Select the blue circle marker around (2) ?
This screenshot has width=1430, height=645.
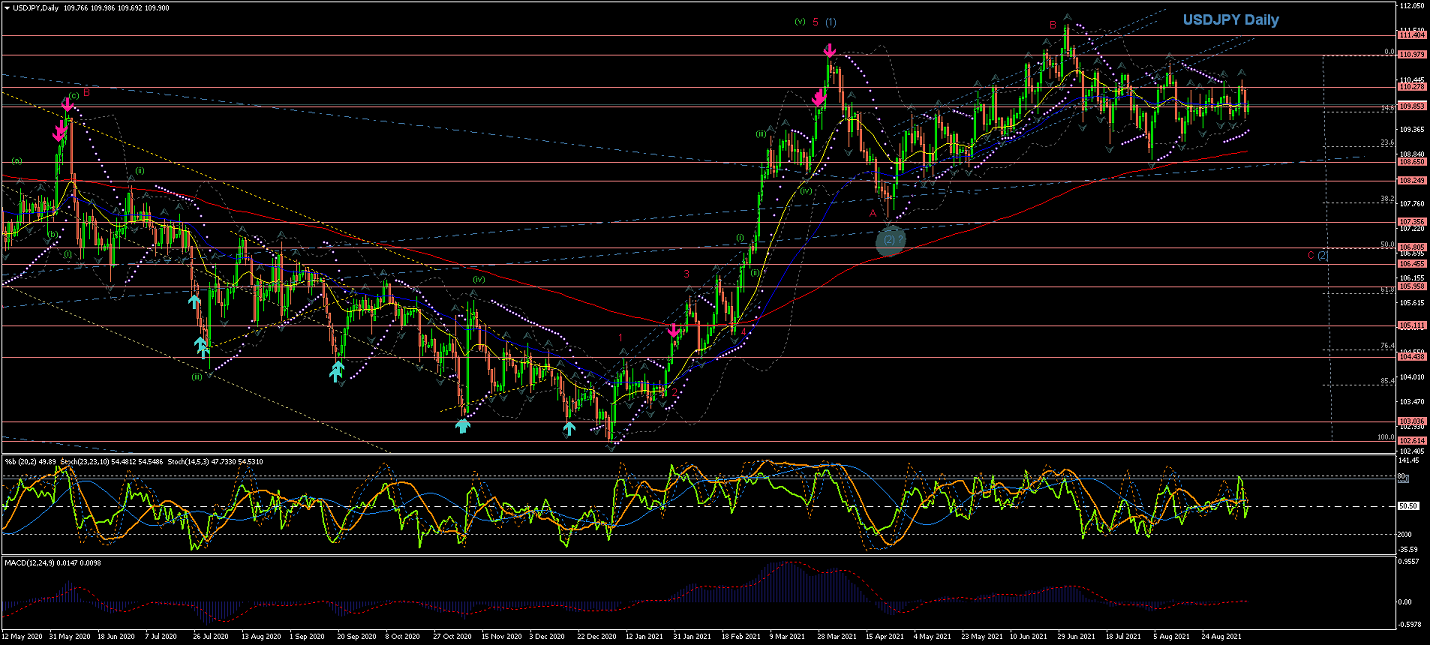pos(890,239)
